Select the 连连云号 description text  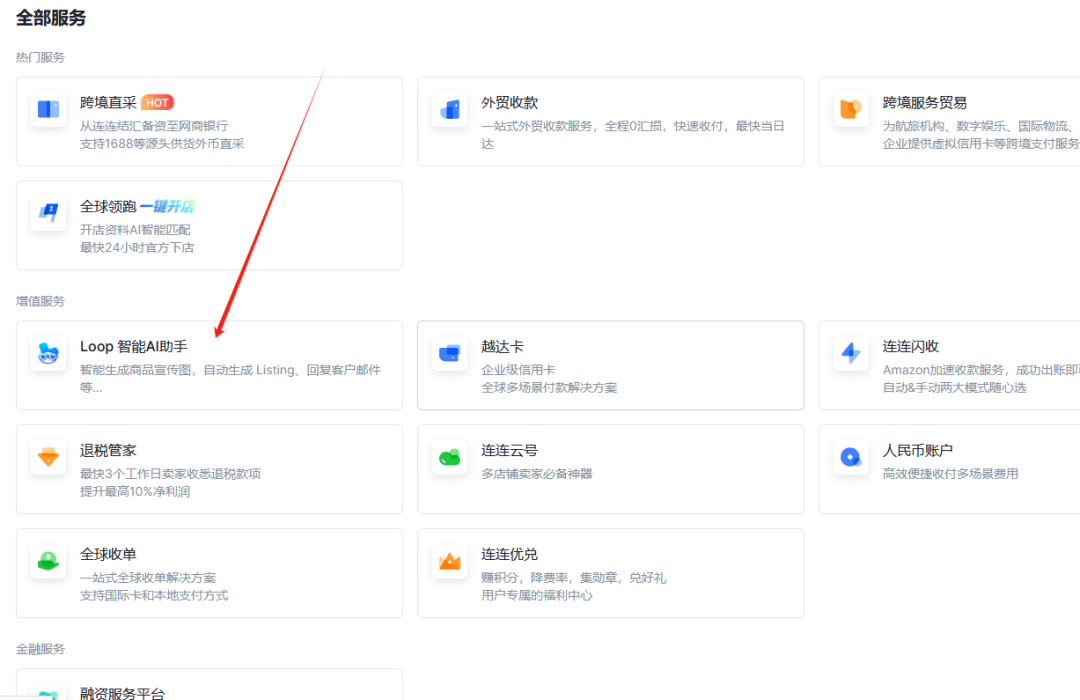point(536,474)
